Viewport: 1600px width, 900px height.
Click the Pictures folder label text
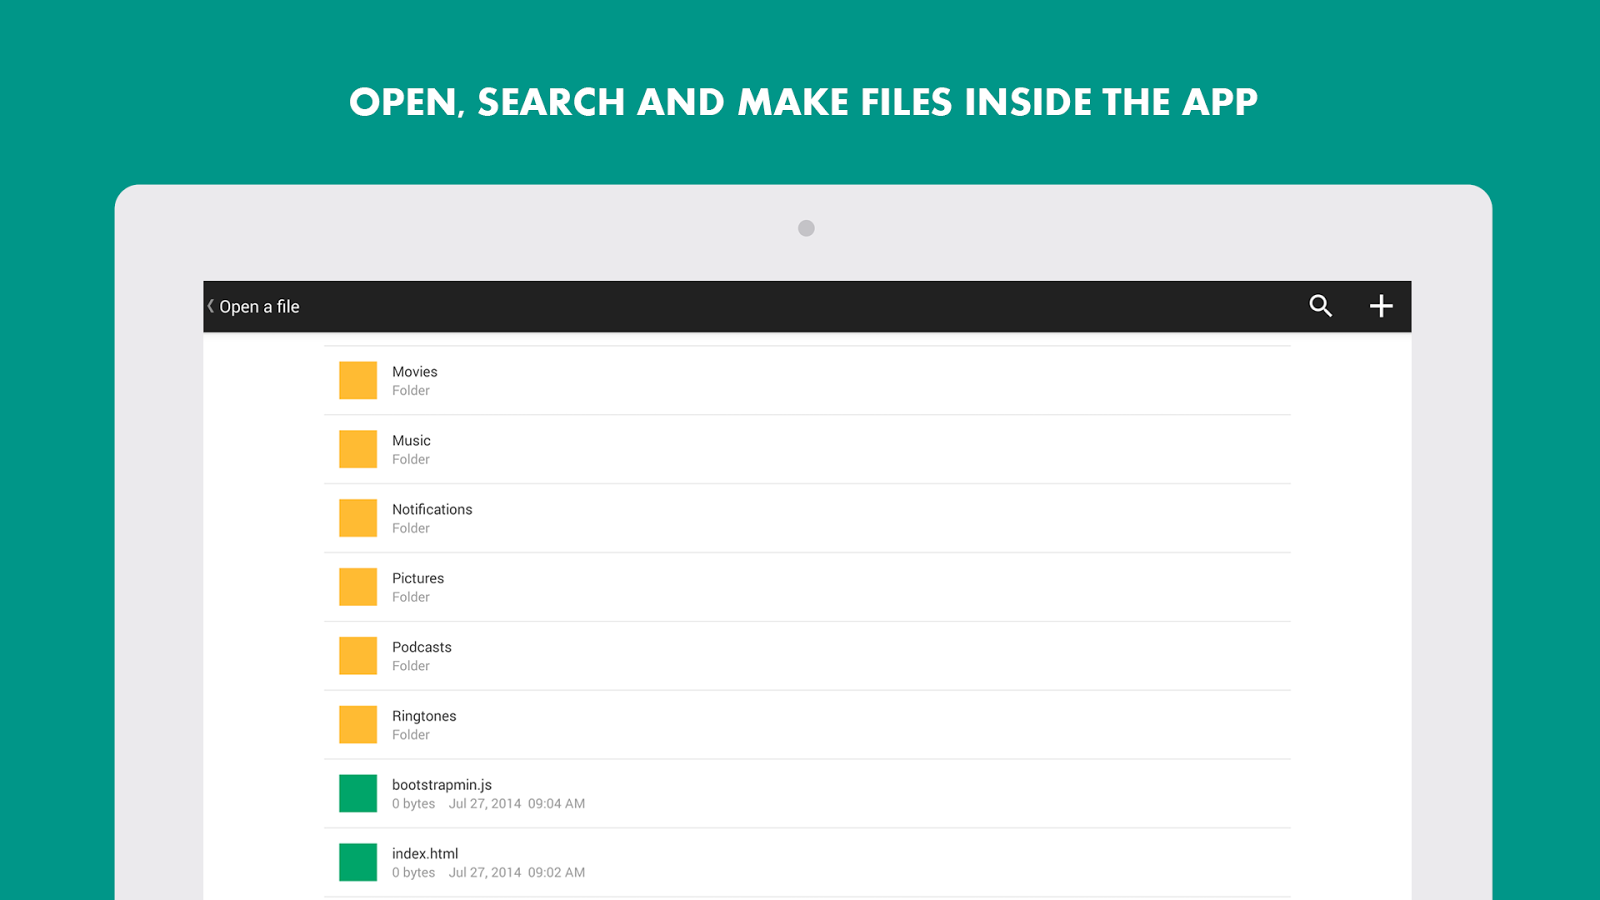coord(418,578)
